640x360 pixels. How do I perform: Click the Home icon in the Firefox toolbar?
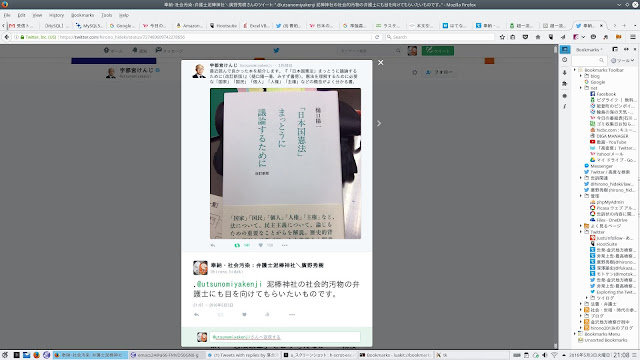(538, 37)
